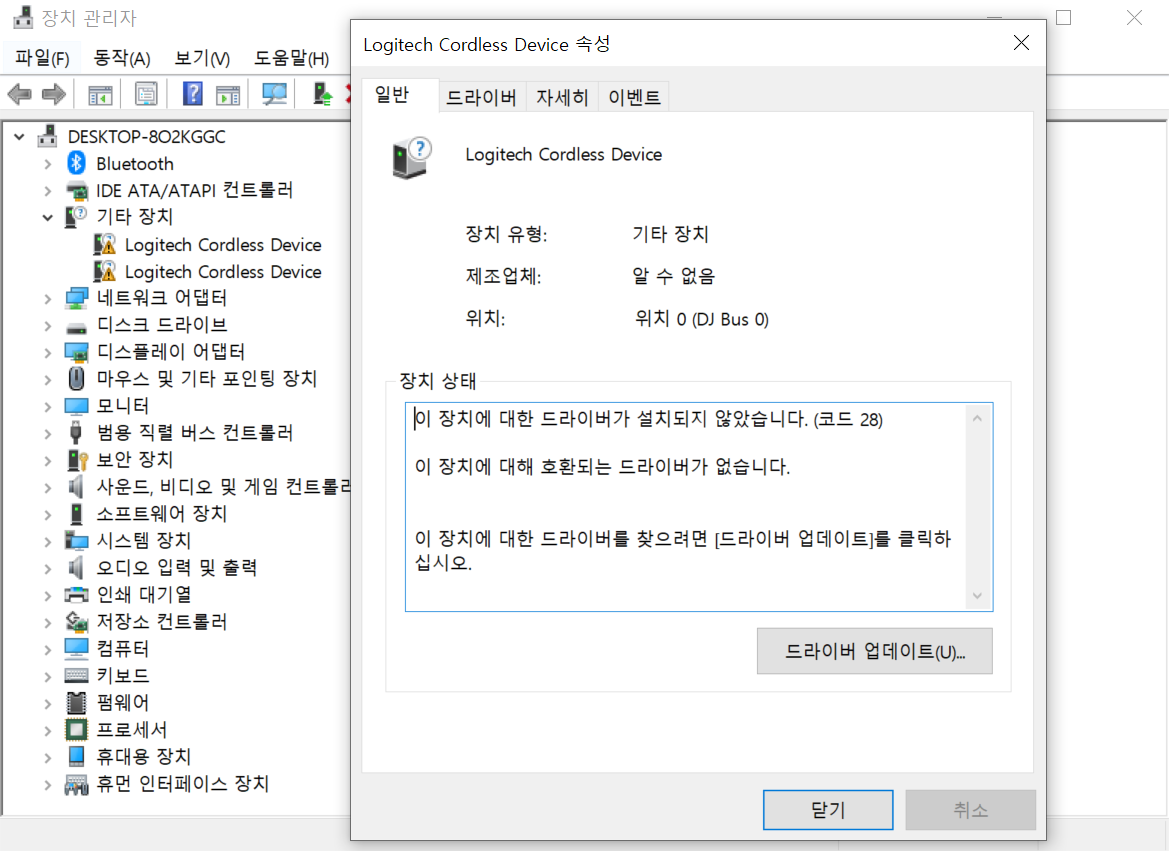Expand the 컴퓨터 category

[x=48, y=650]
